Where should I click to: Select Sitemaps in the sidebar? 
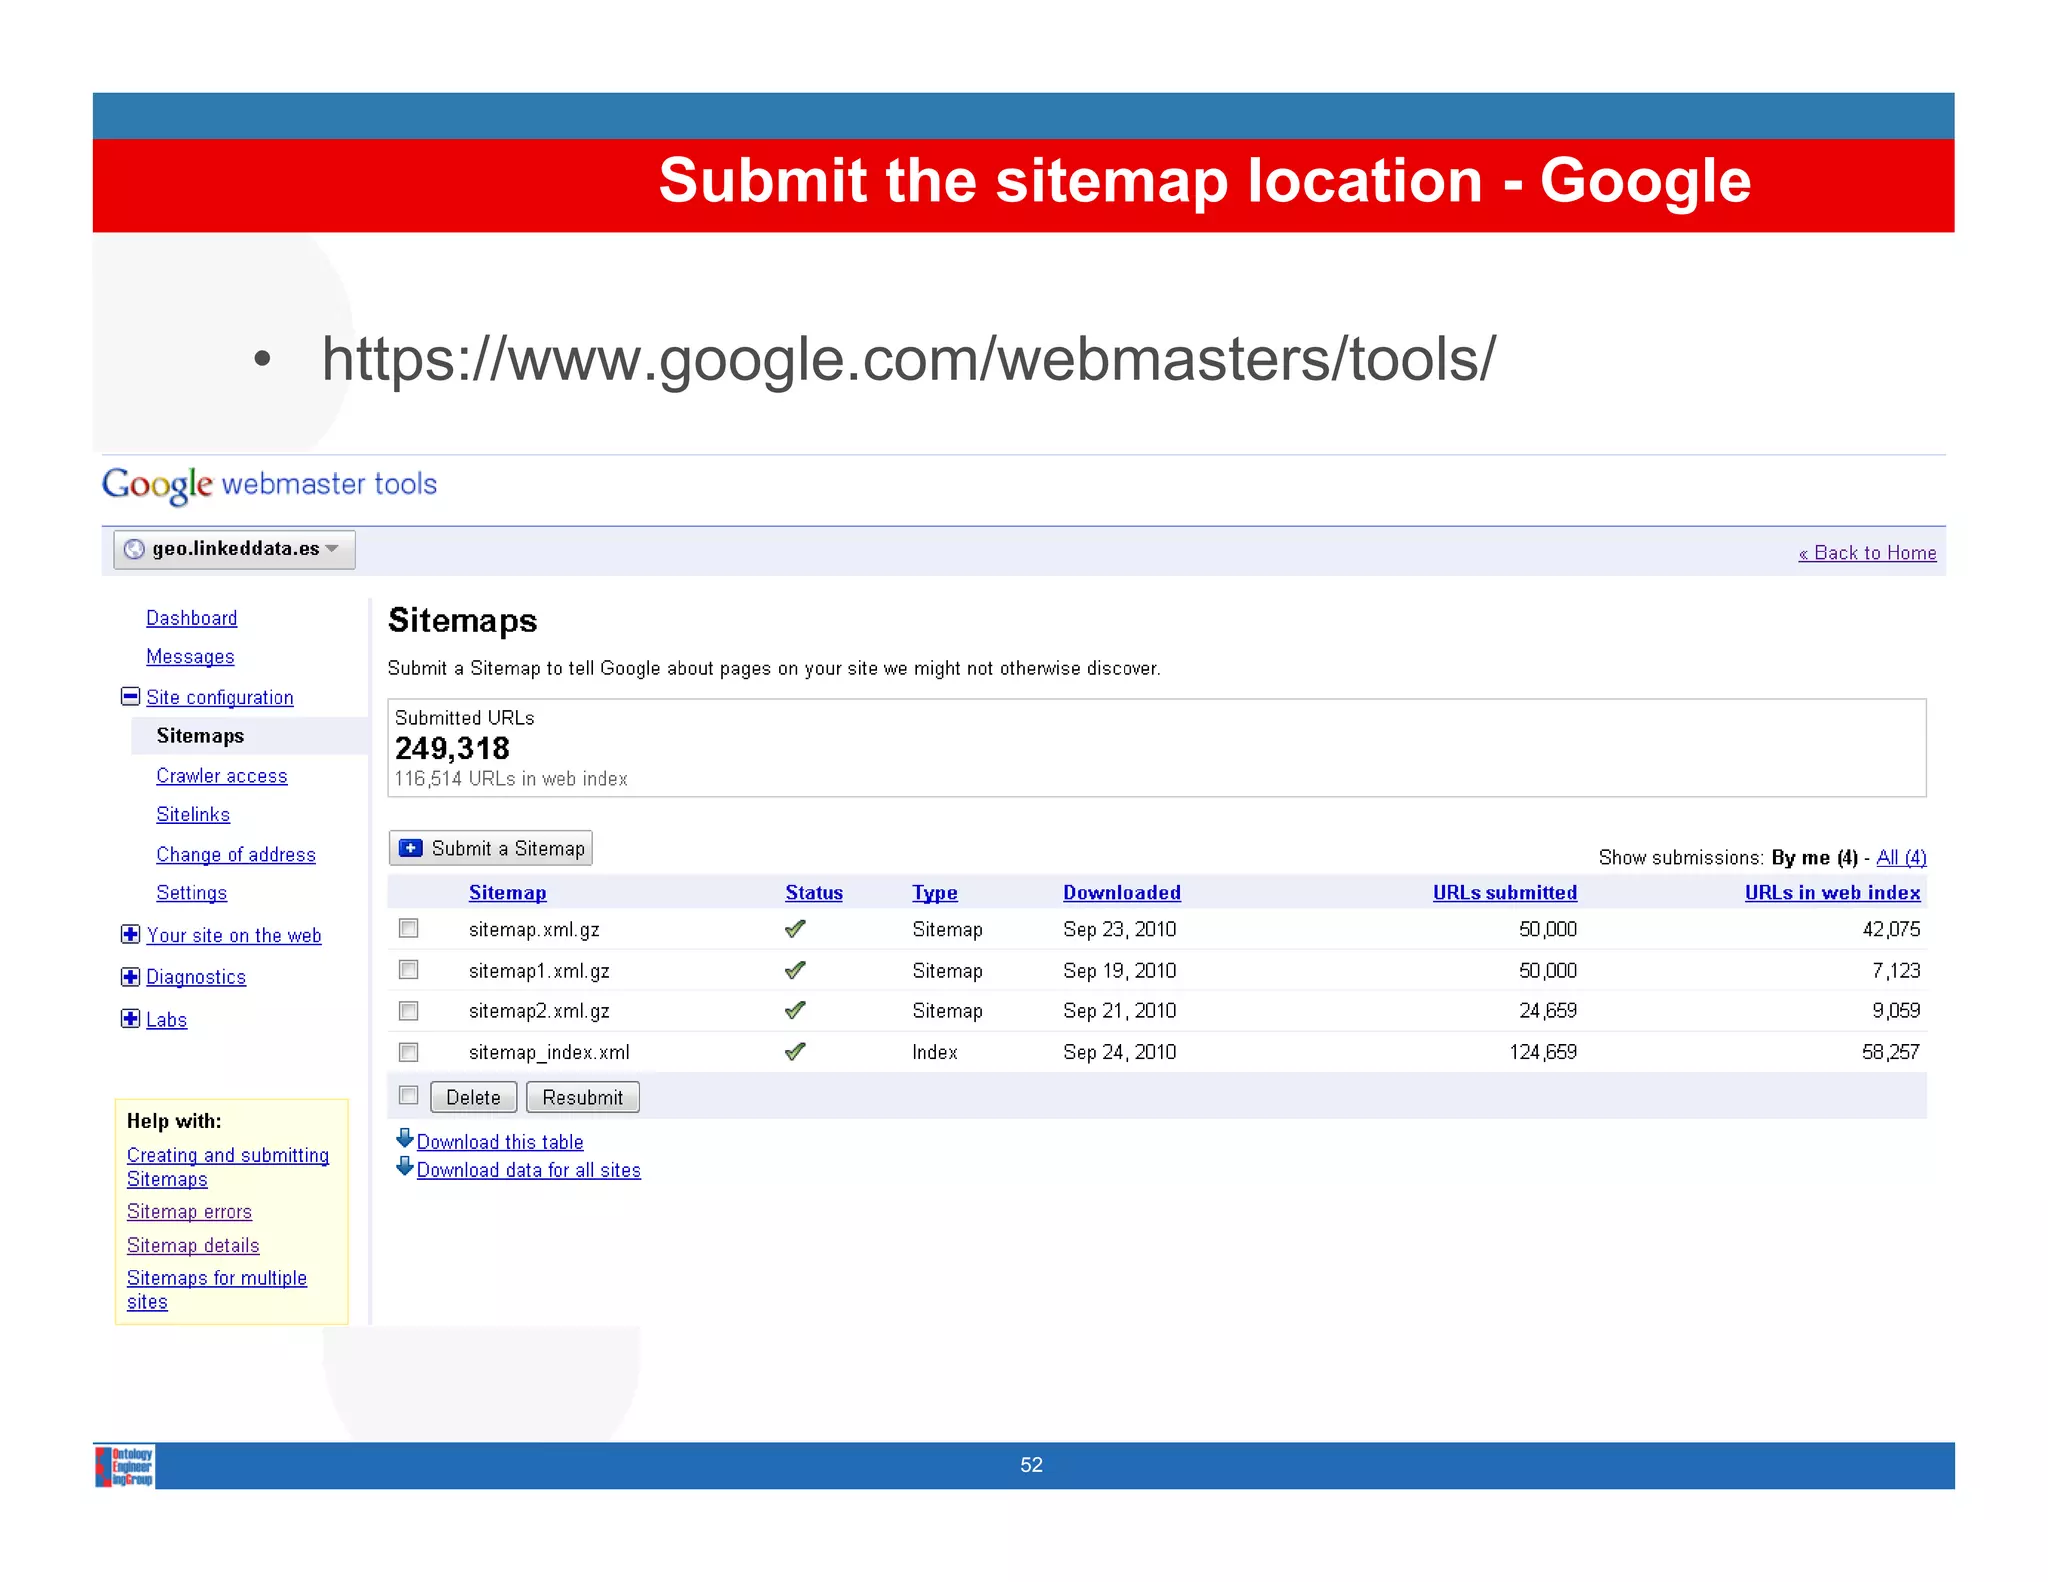coord(200,736)
